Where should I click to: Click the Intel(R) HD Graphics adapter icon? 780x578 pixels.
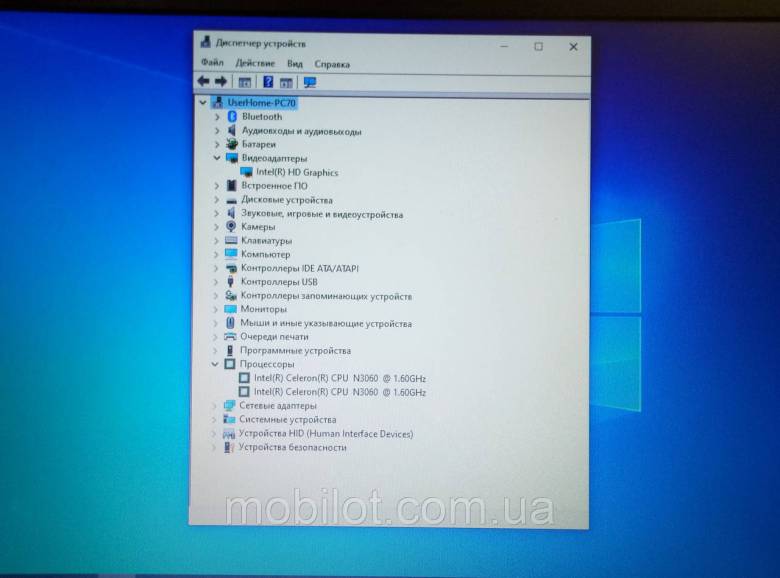(246, 172)
